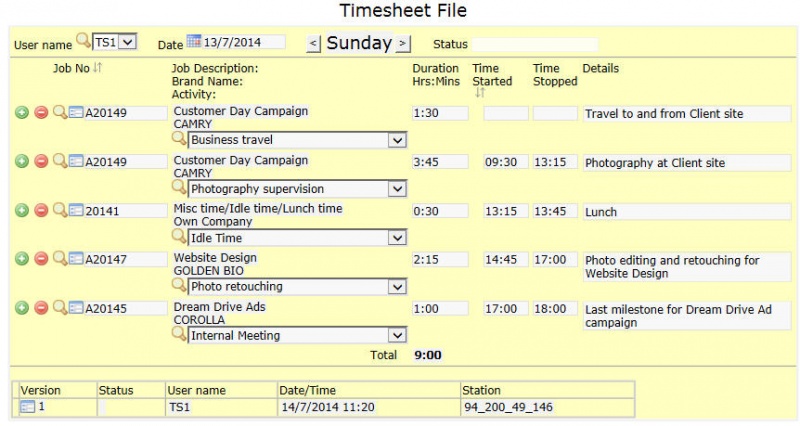Click activity magnifier beside Photography supervision
Screen dimensions: 800x426
179,187
